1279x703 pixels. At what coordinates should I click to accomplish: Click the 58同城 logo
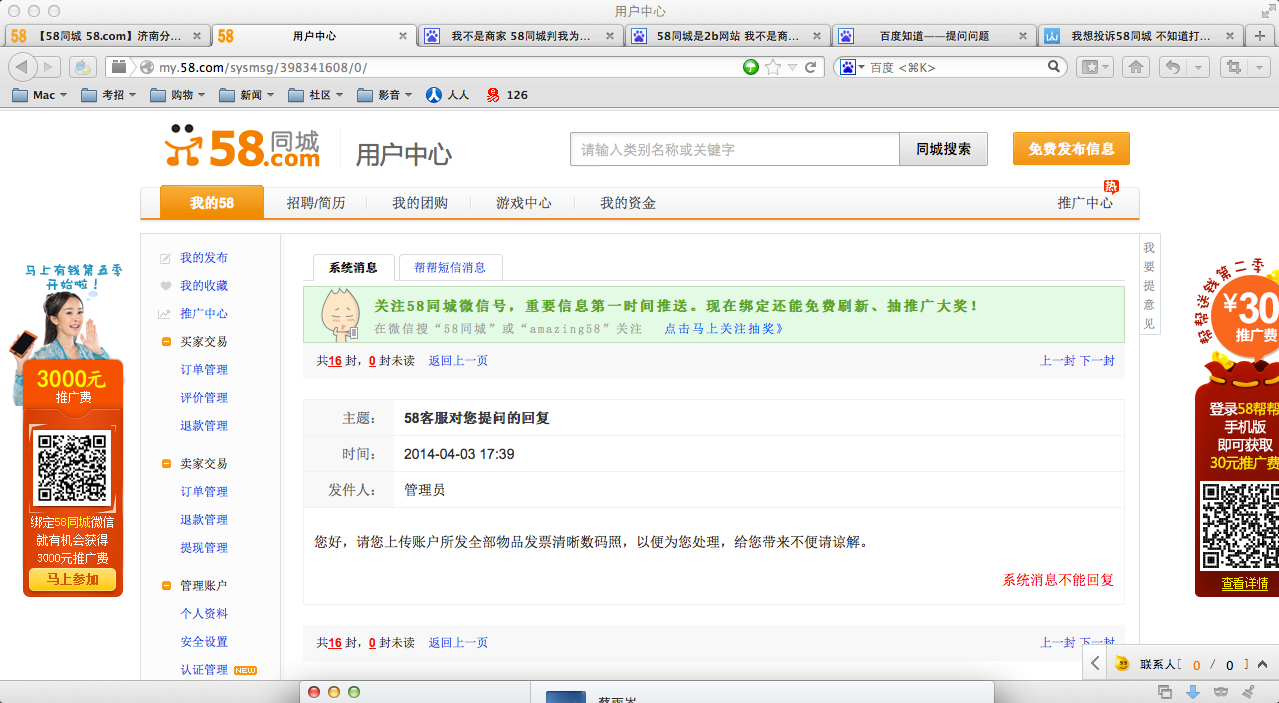(242, 149)
